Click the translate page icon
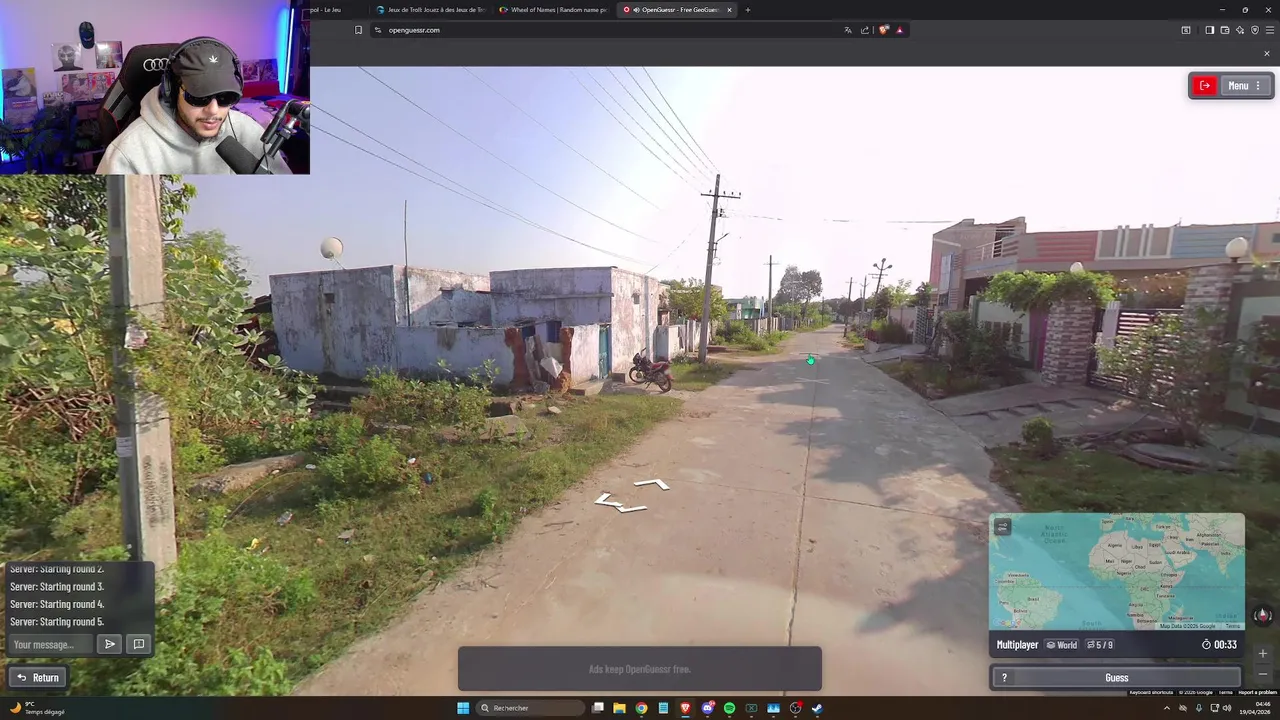 click(x=848, y=30)
